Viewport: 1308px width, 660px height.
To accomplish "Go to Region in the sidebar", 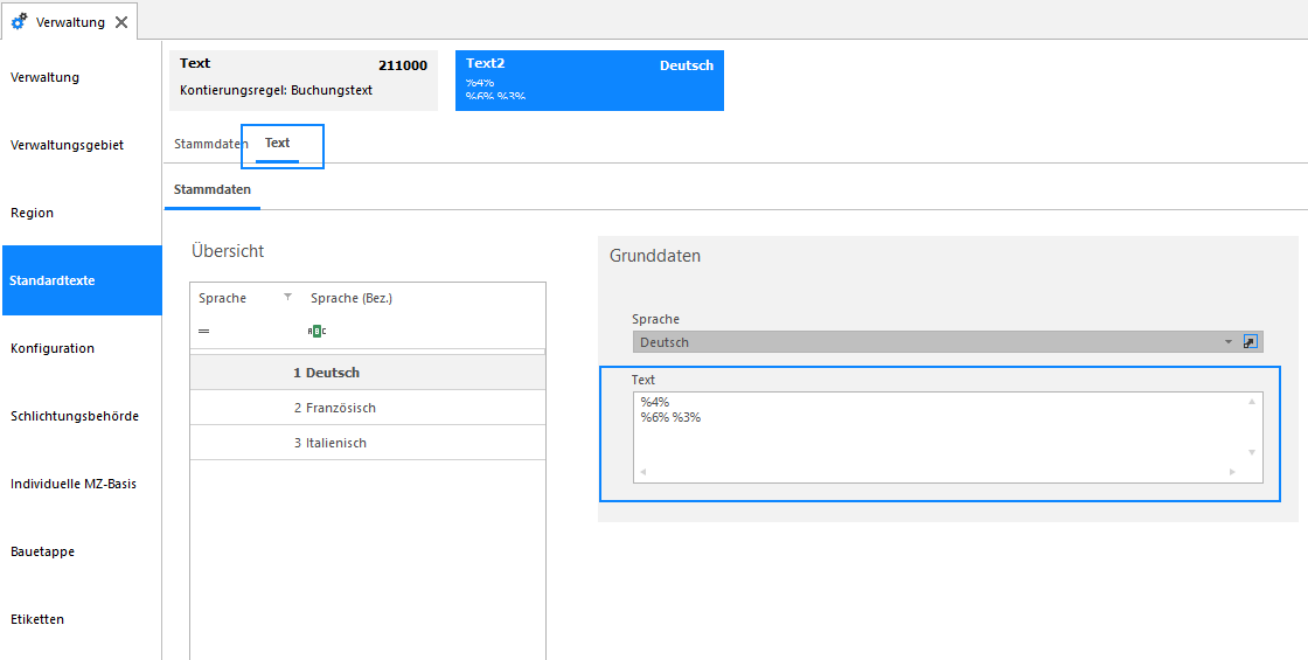I will 81,213.
